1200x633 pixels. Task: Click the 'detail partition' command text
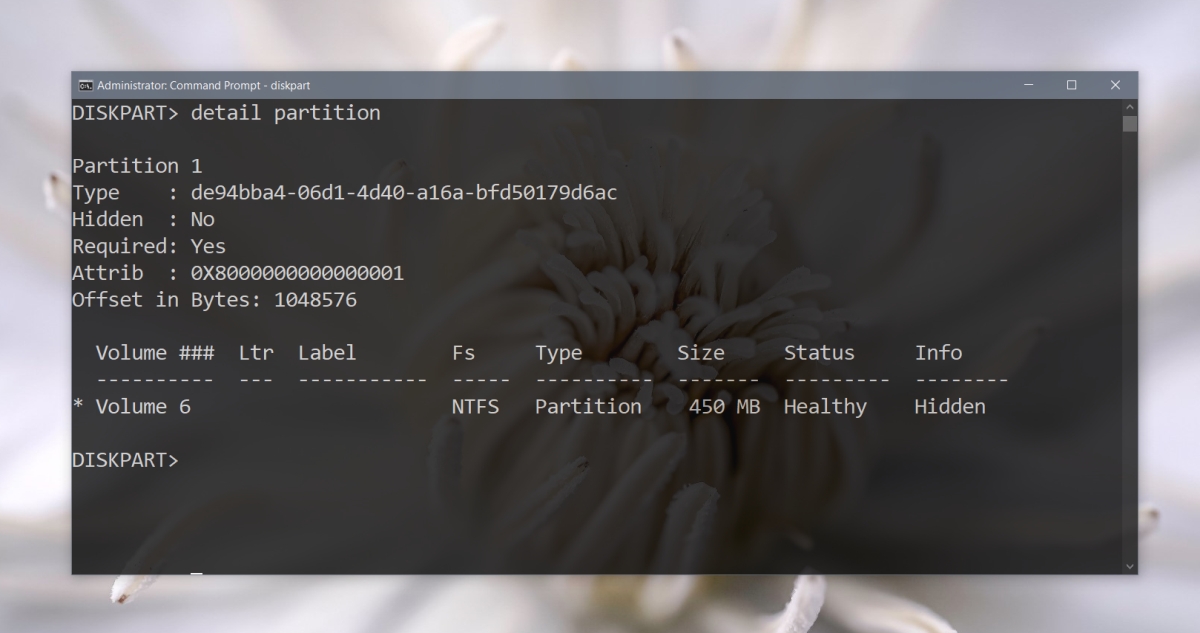(285, 113)
